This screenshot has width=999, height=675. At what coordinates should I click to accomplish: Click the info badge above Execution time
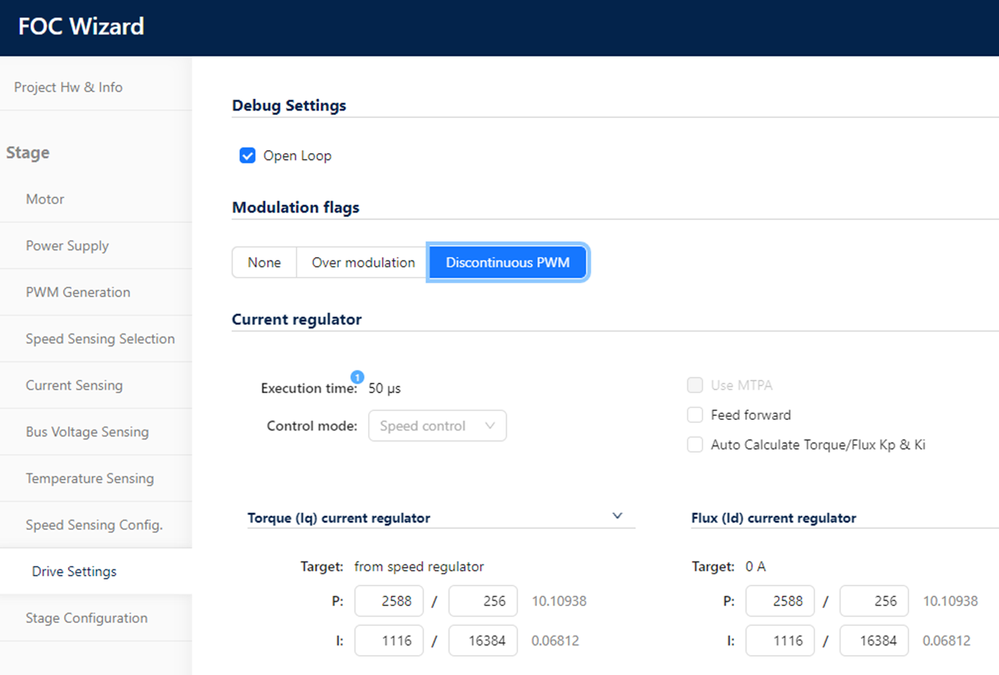(357, 376)
